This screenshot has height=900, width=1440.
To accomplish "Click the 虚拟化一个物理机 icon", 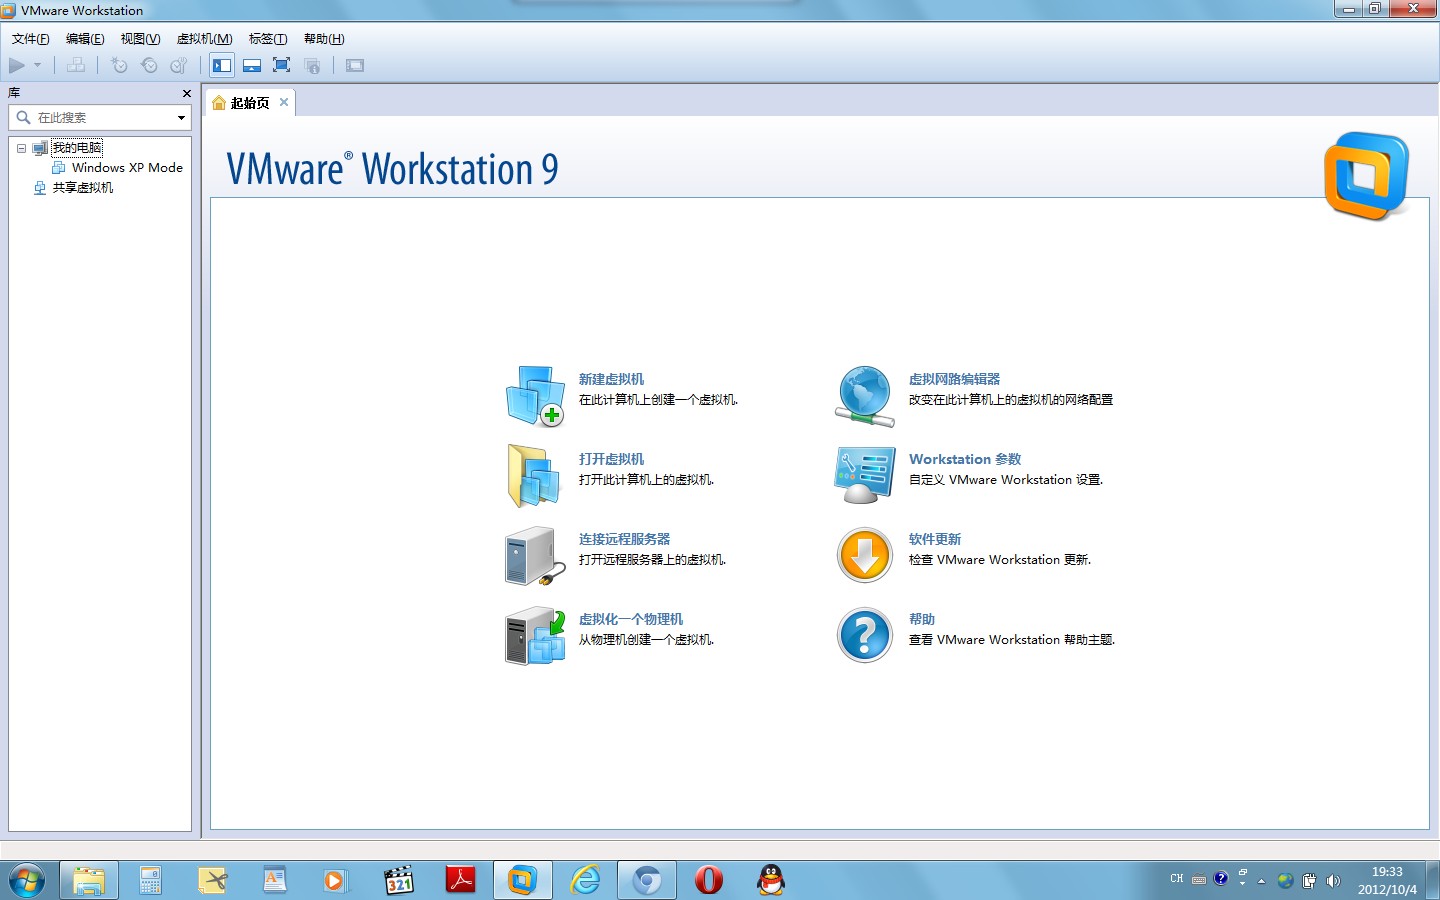I will pos(535,636).
